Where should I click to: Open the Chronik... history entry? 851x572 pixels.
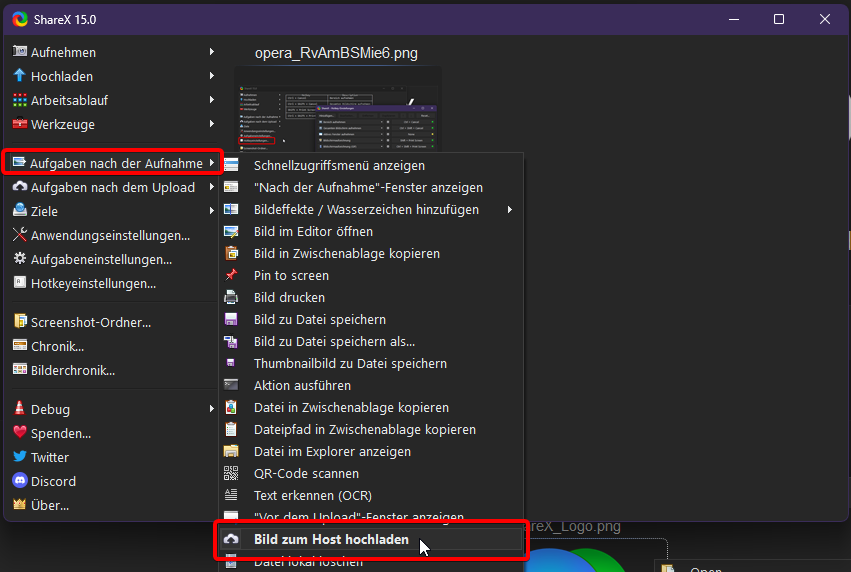point(57,346)
